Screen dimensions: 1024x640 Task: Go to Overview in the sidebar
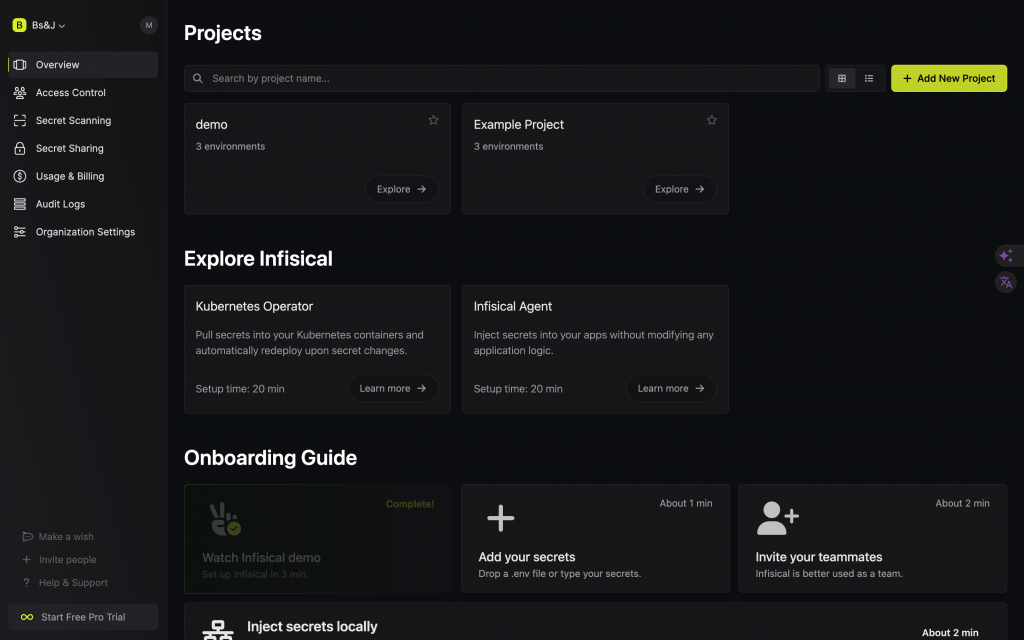83,65
